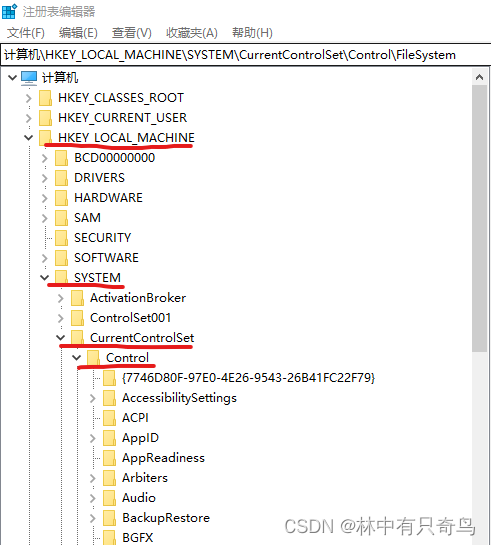The height and width of the screenshot is (545, 491).
Task: Select the BCD00000000 key label
Action: coord(115,158)
